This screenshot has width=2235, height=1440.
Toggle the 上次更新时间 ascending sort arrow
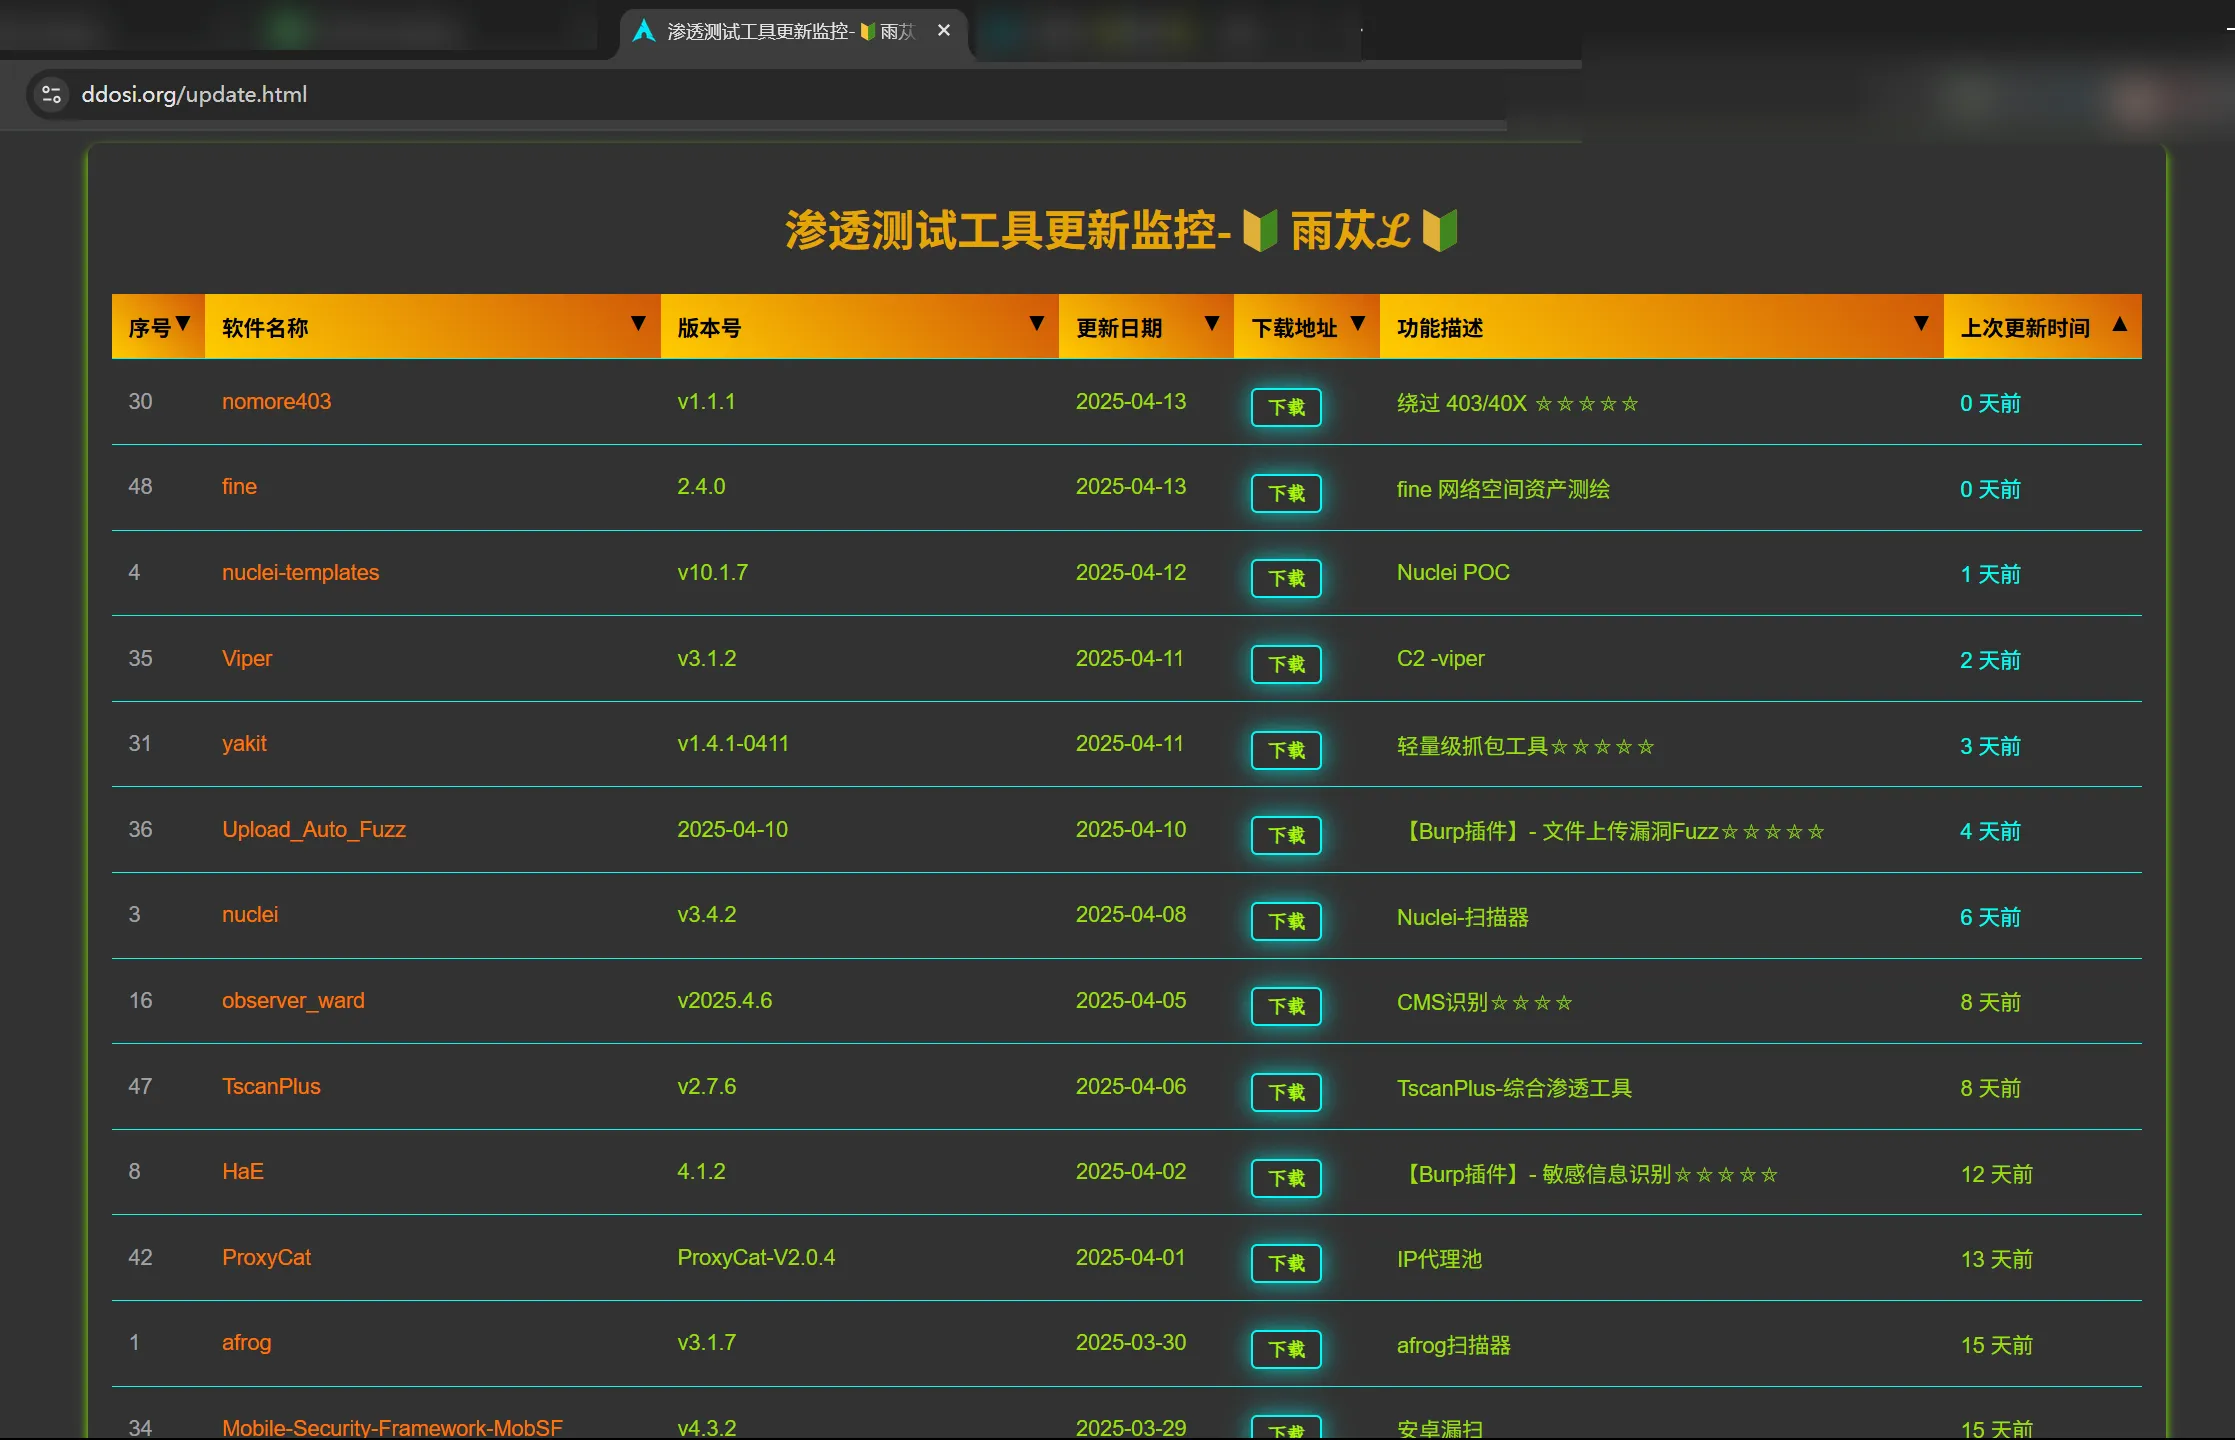[2119, 324]
